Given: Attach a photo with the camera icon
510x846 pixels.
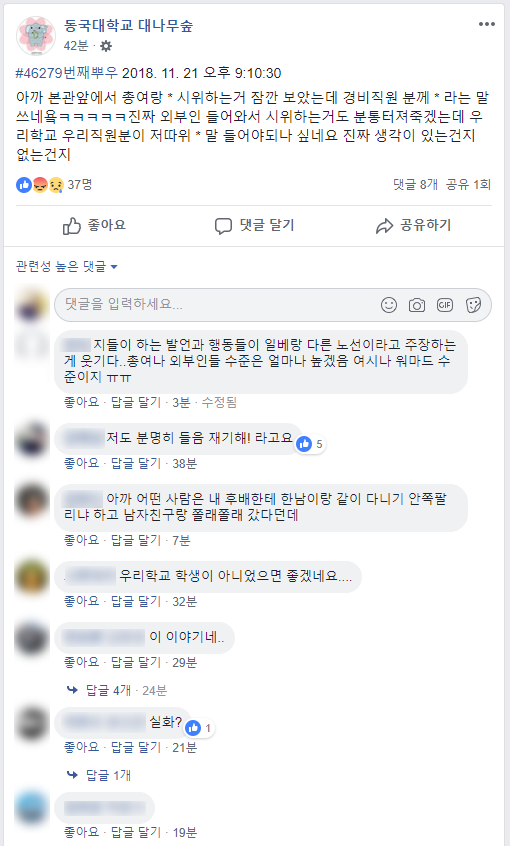Looking at the screenshot, I should click(x=417, y=305).
